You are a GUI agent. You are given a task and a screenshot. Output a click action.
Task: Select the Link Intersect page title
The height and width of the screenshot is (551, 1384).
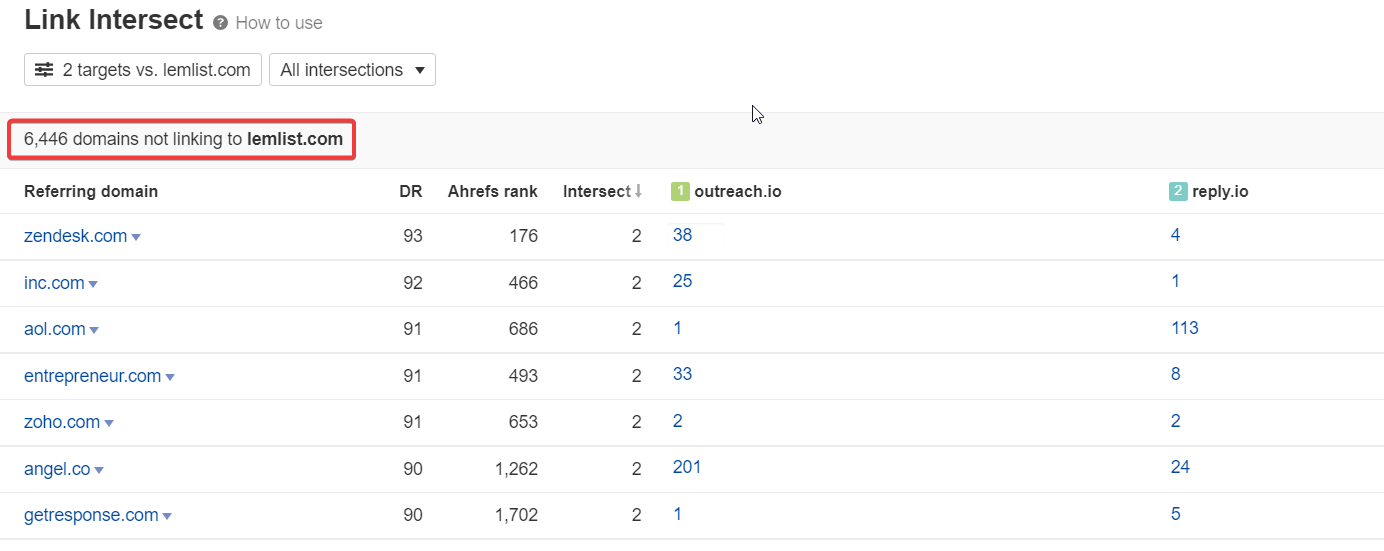pyautogui.click(x=114, y=20)
